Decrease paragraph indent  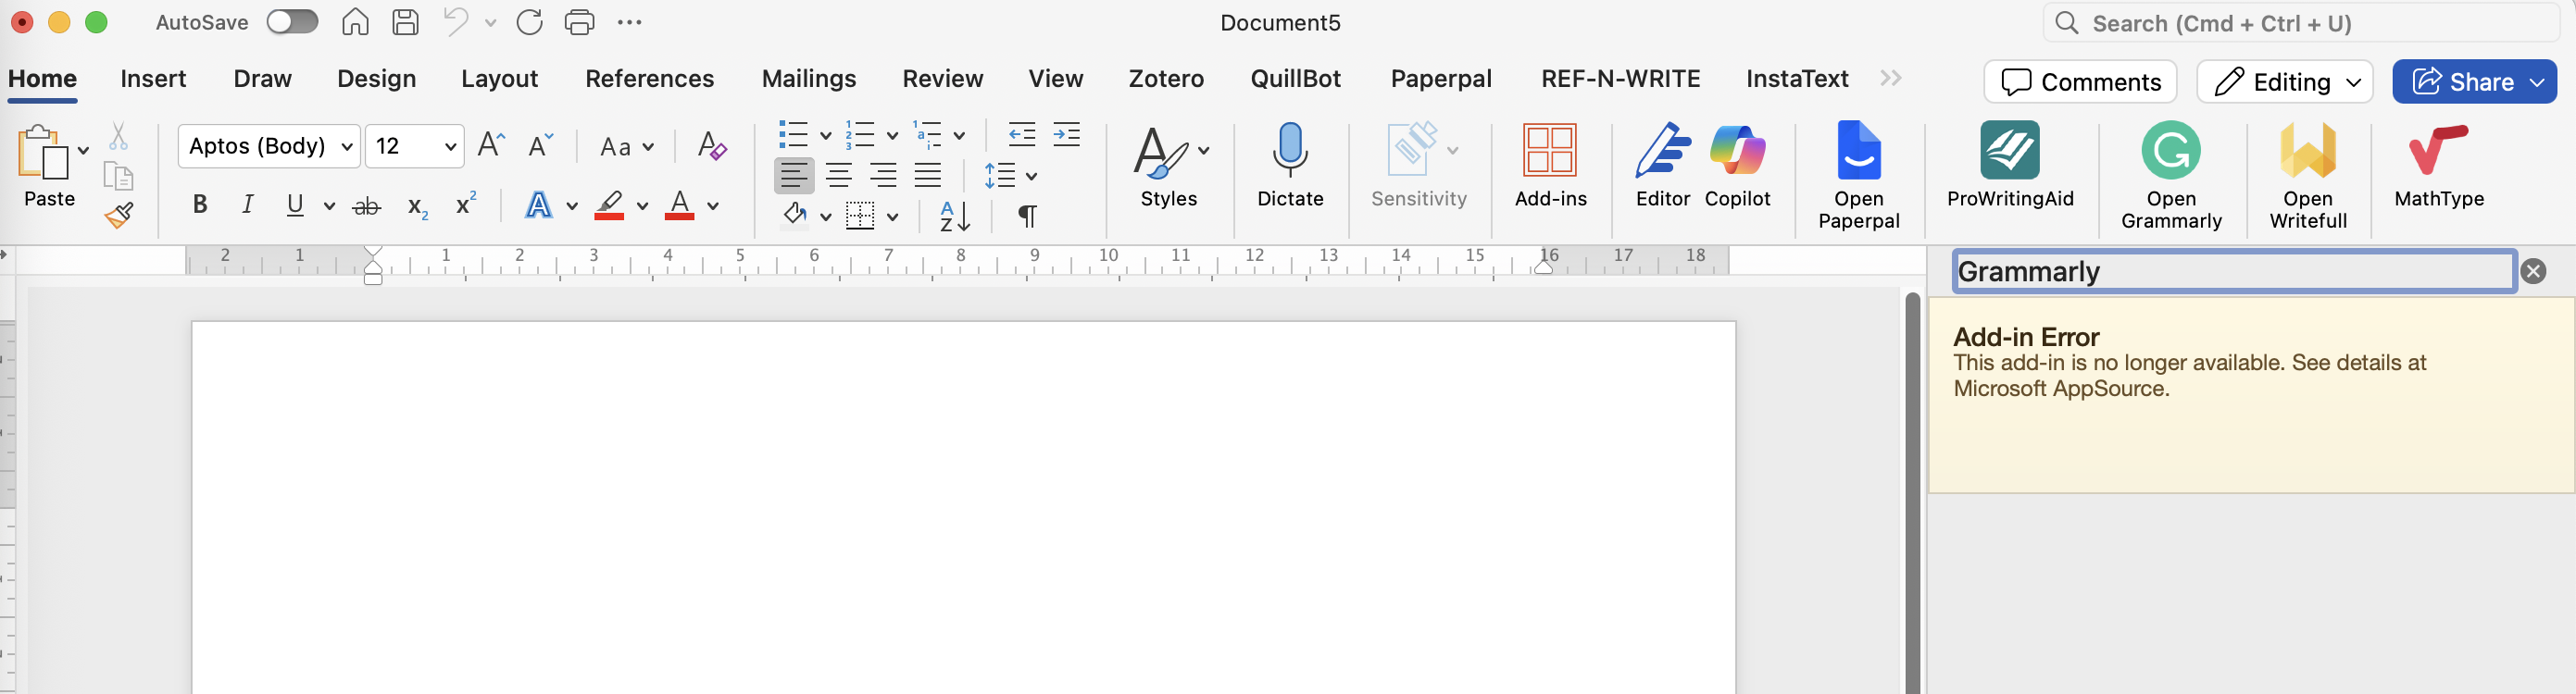click(x=1021, y=134)
